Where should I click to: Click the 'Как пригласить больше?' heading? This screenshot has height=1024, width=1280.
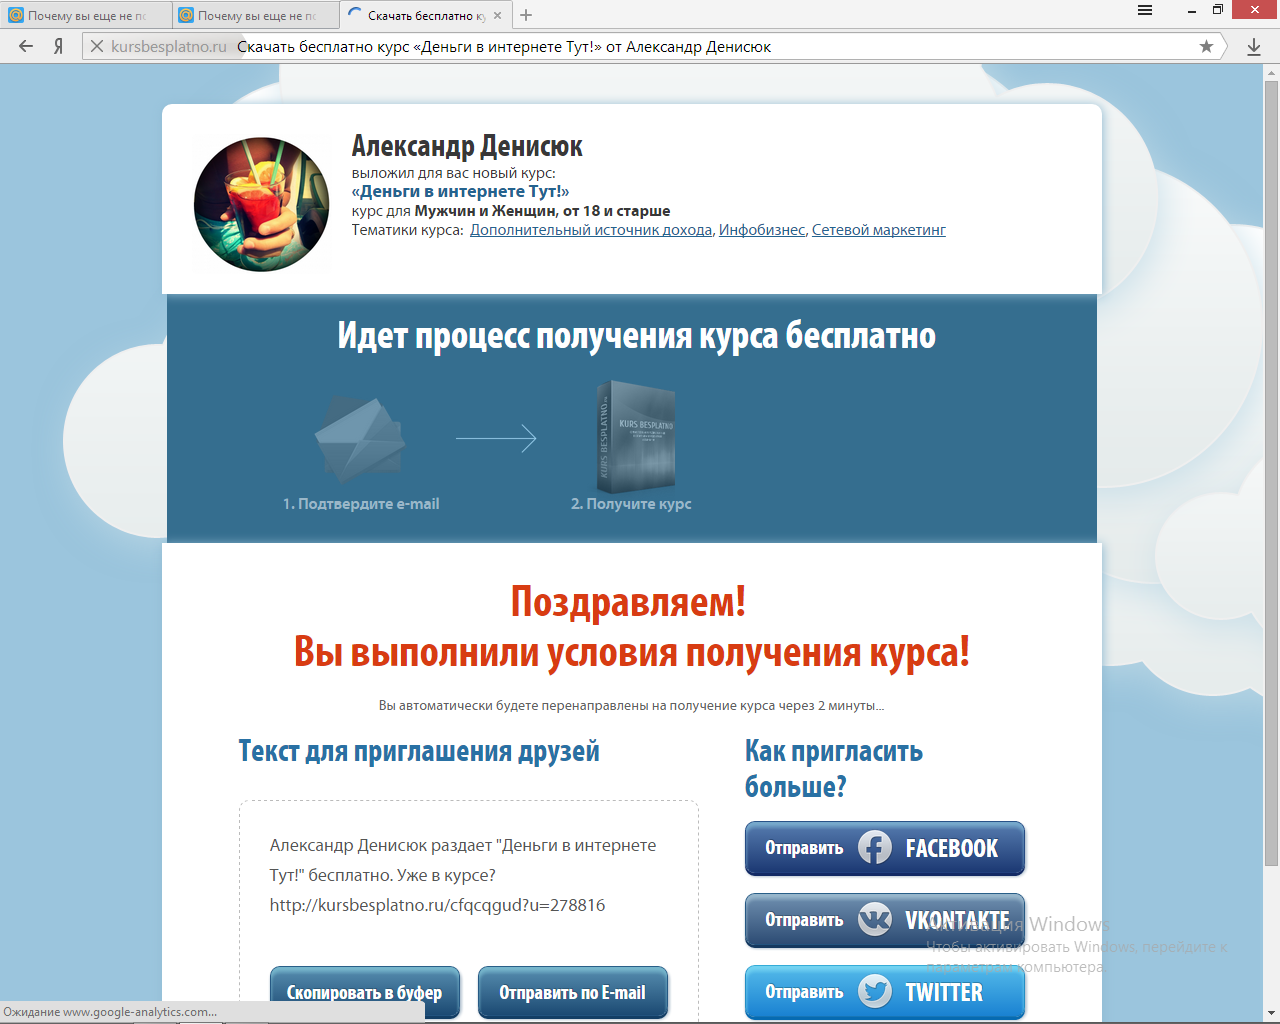click(x=834, y=769)
